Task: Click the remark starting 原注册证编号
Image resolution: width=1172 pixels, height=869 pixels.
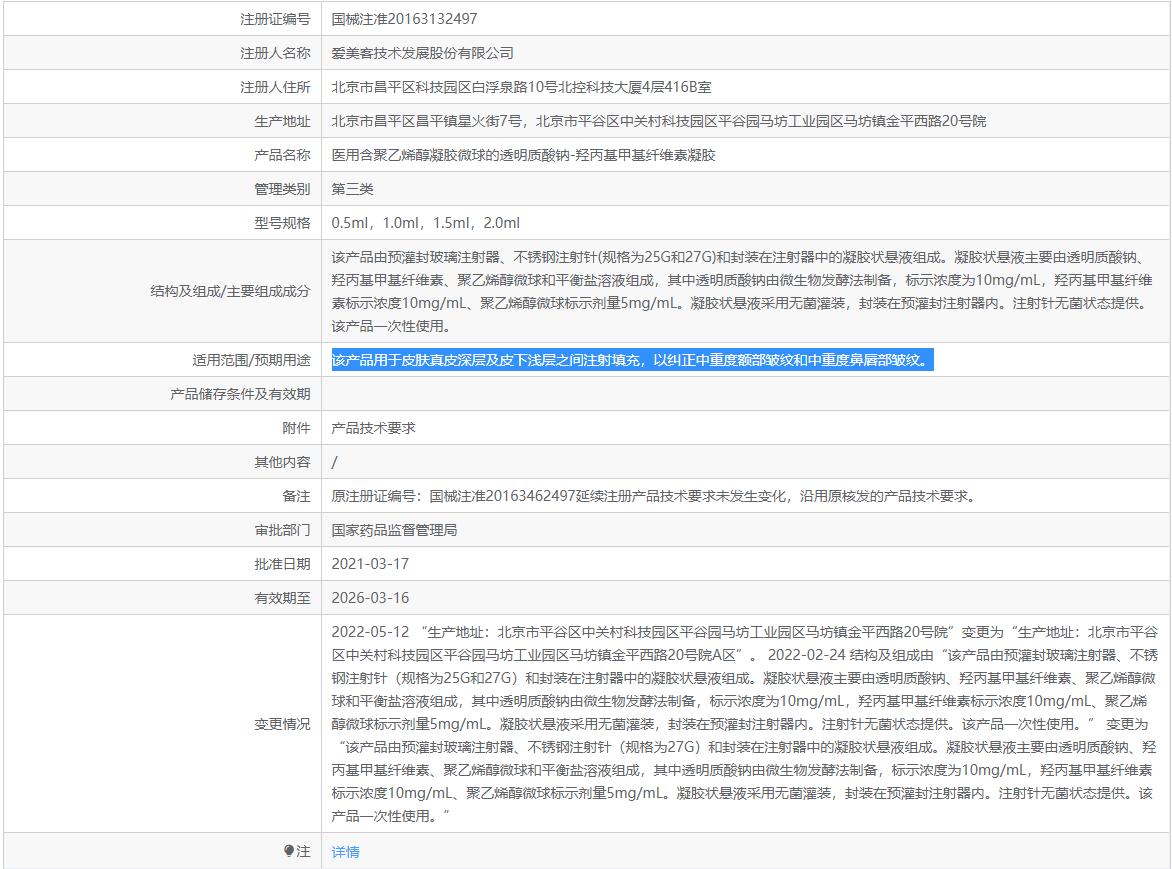Action: (655, 496)
